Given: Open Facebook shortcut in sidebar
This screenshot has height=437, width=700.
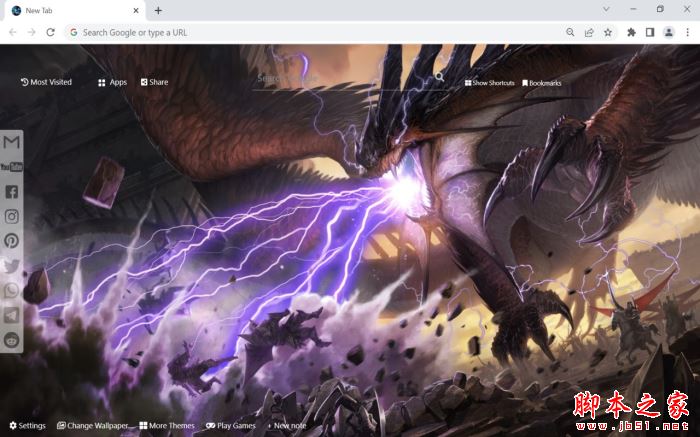Looking at the screenshot, I should pyautogui.click(x=12, y=192).
